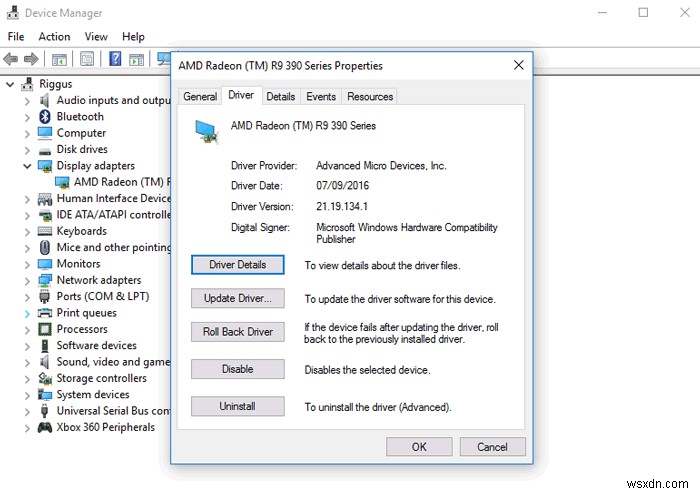700x494 pixels.
Task: Click the Riggus computer root icon
Action: click(28, 84)
